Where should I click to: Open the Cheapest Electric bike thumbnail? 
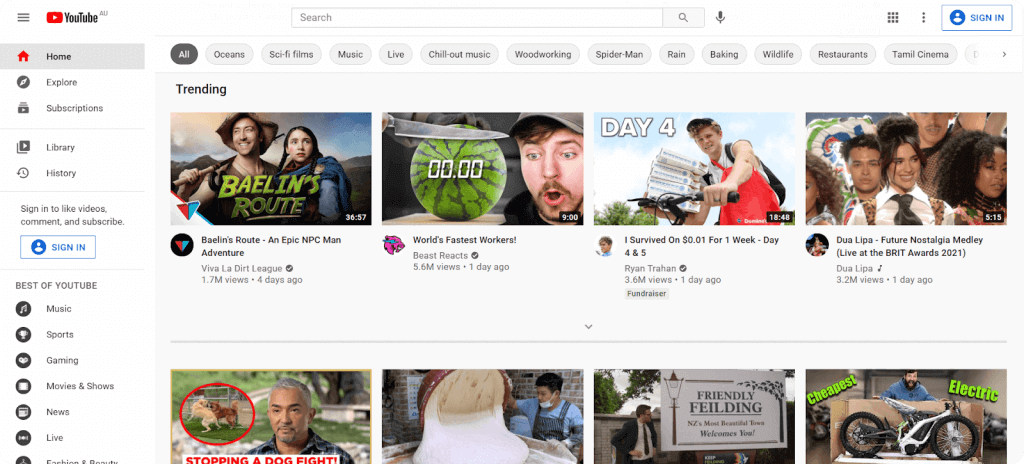(x=906, y=417)
